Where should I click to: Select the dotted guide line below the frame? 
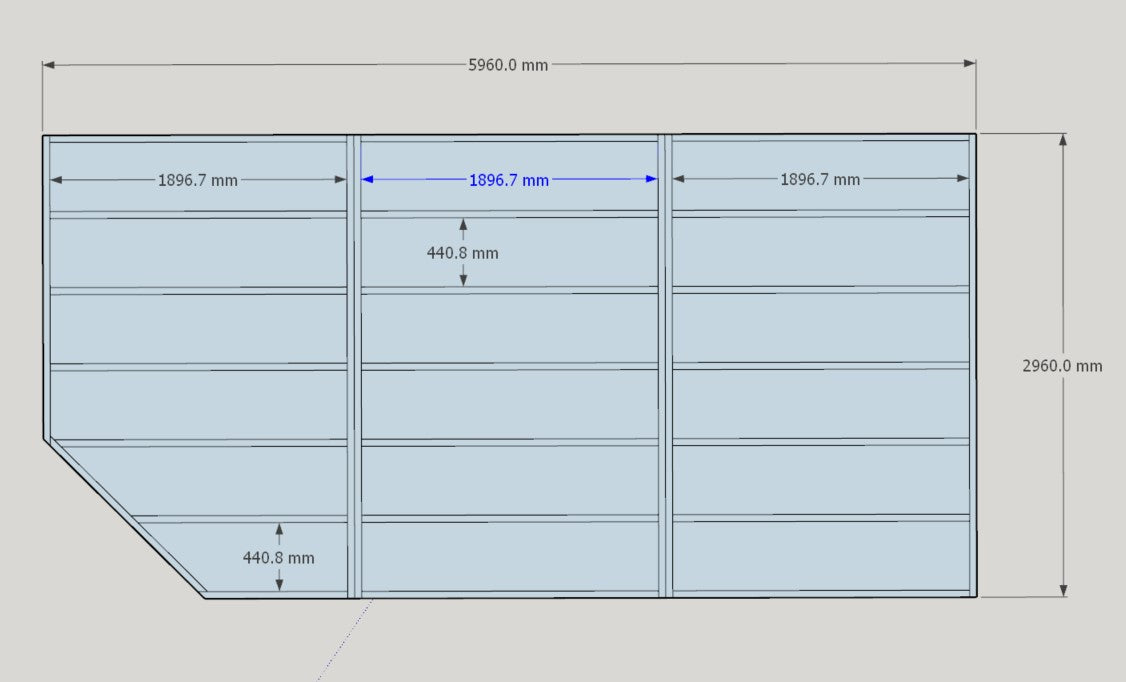[345, 640]
